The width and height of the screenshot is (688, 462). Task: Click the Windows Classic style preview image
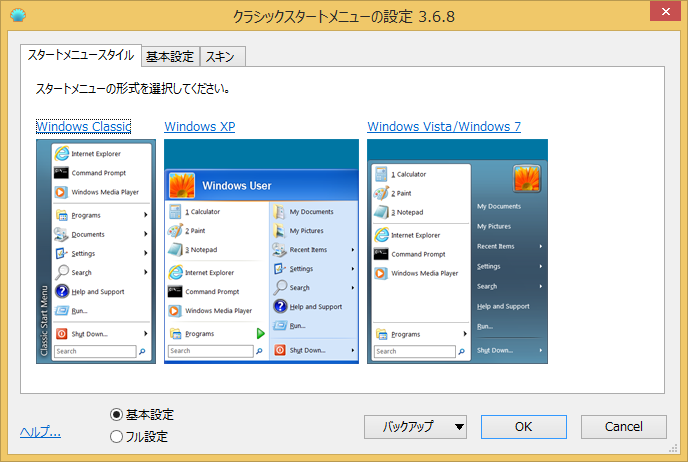pyautogui.click(x=94, y=251)
